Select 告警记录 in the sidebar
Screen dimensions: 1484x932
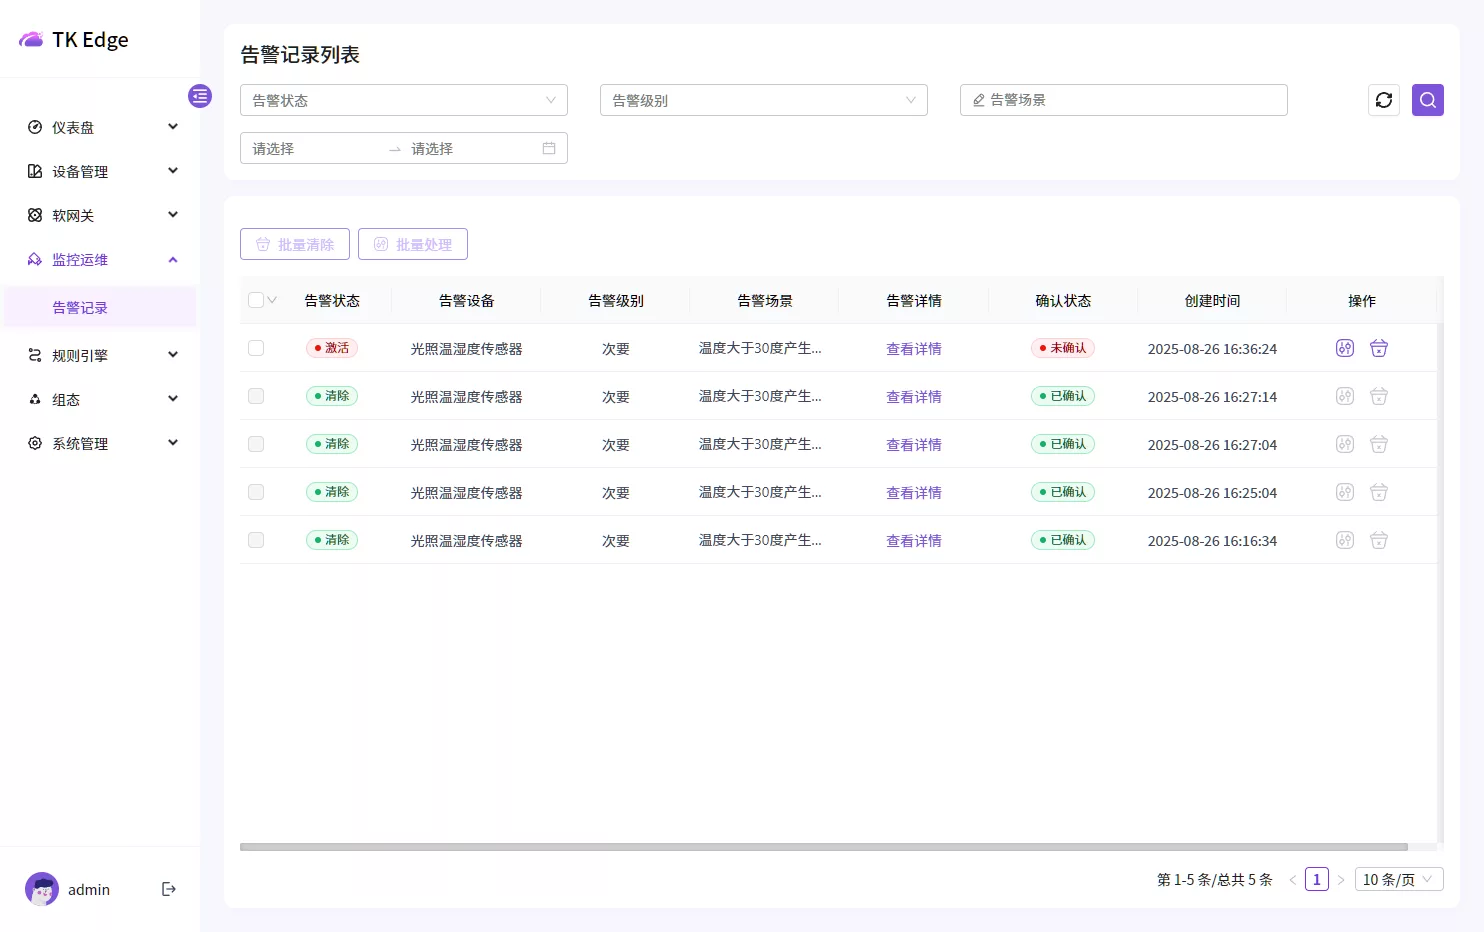[80, 307]
